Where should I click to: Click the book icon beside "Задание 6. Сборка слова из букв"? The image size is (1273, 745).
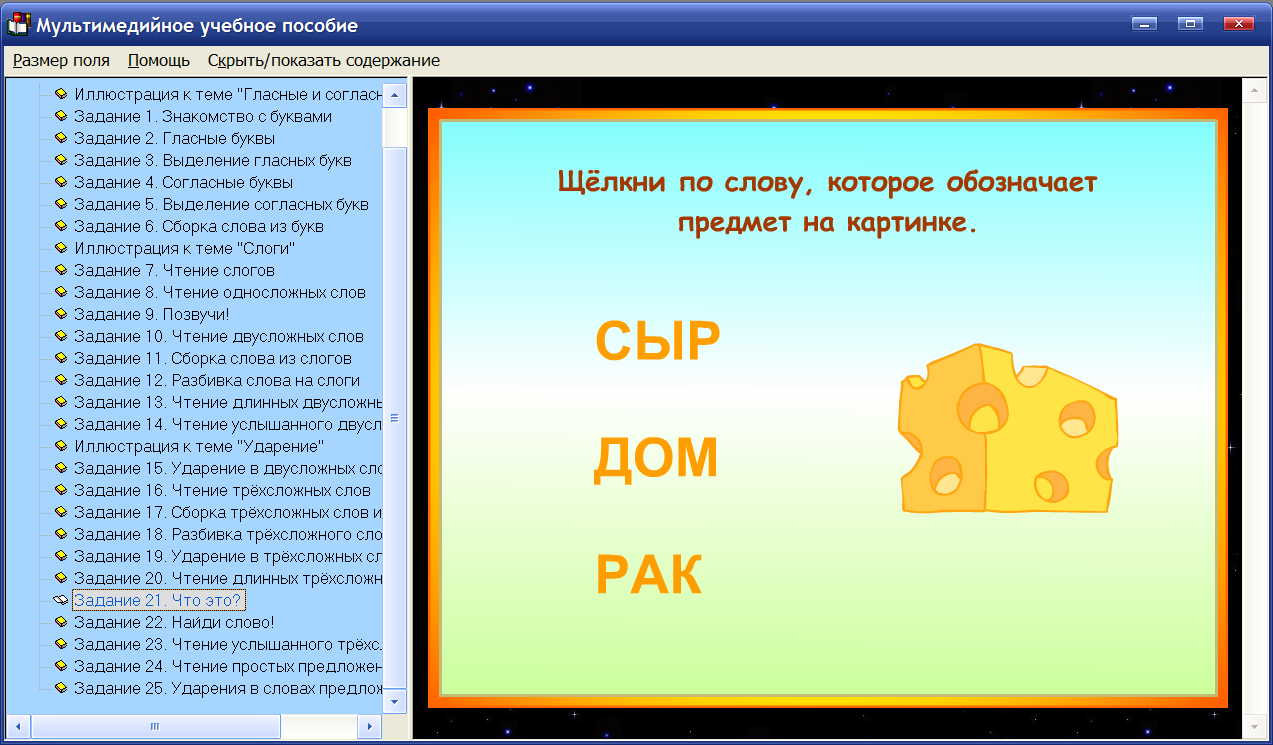click(x=61, y=225)
